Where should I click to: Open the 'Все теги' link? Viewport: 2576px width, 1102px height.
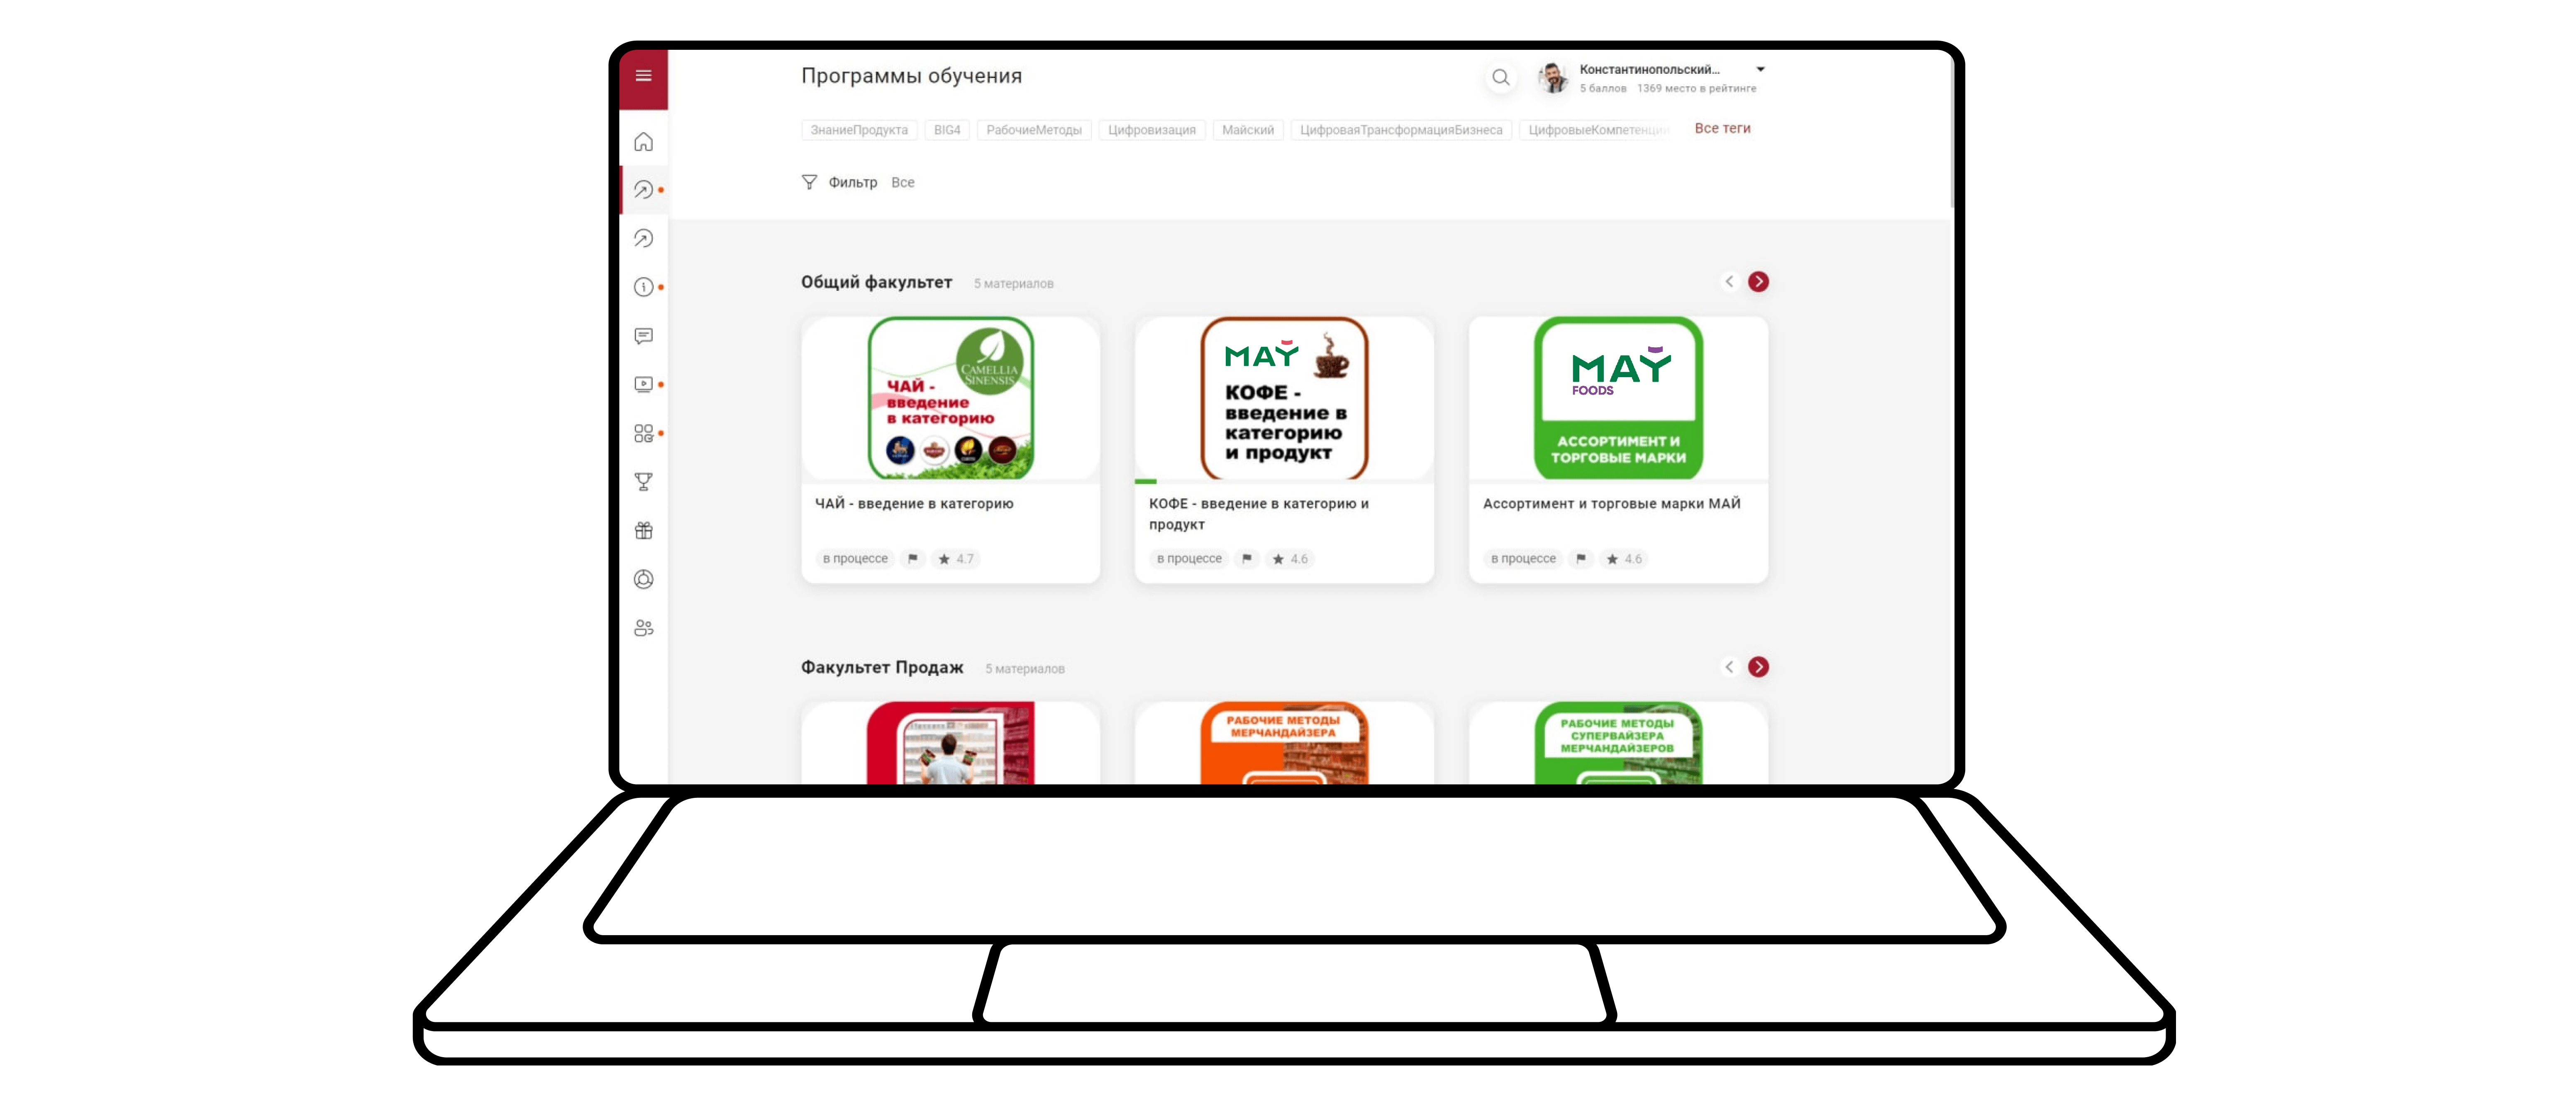tap(1722, 129)
